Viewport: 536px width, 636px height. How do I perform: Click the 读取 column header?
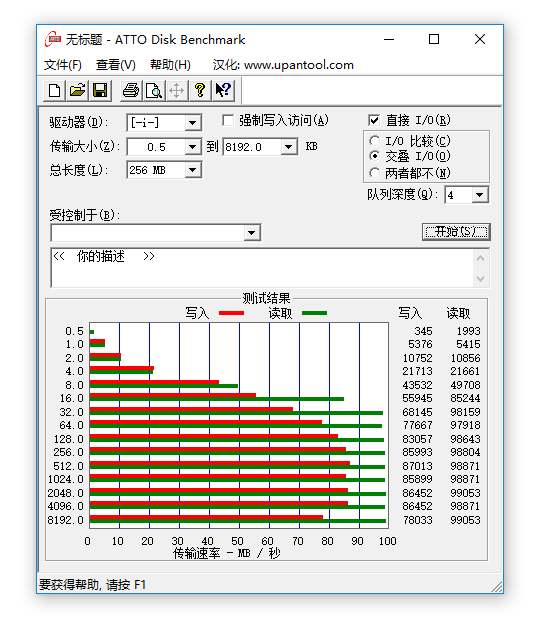pos(458,313)
